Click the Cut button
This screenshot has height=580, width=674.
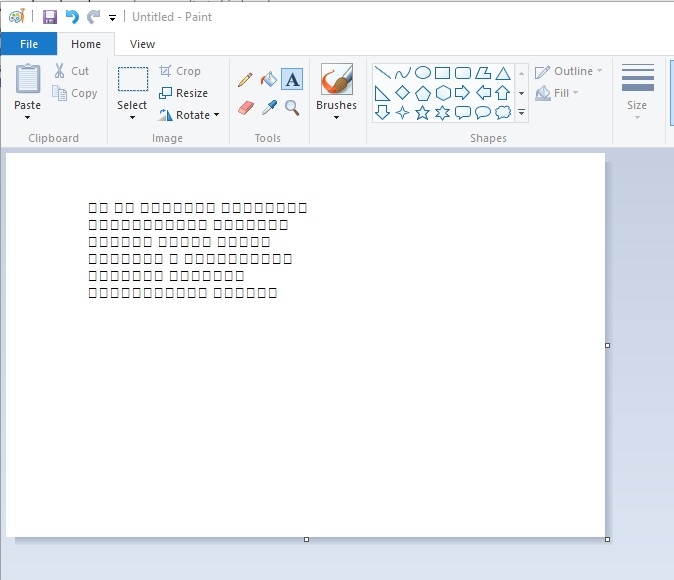point(72,71)
